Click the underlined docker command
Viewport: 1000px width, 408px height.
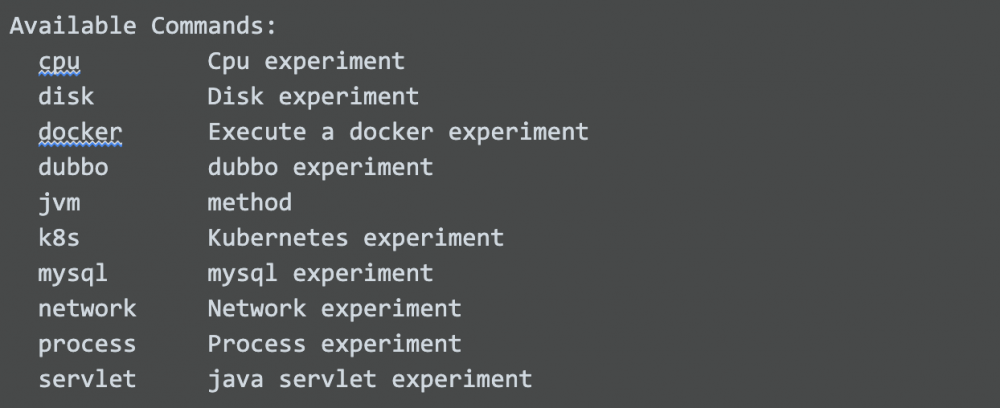tap(80, 132)
